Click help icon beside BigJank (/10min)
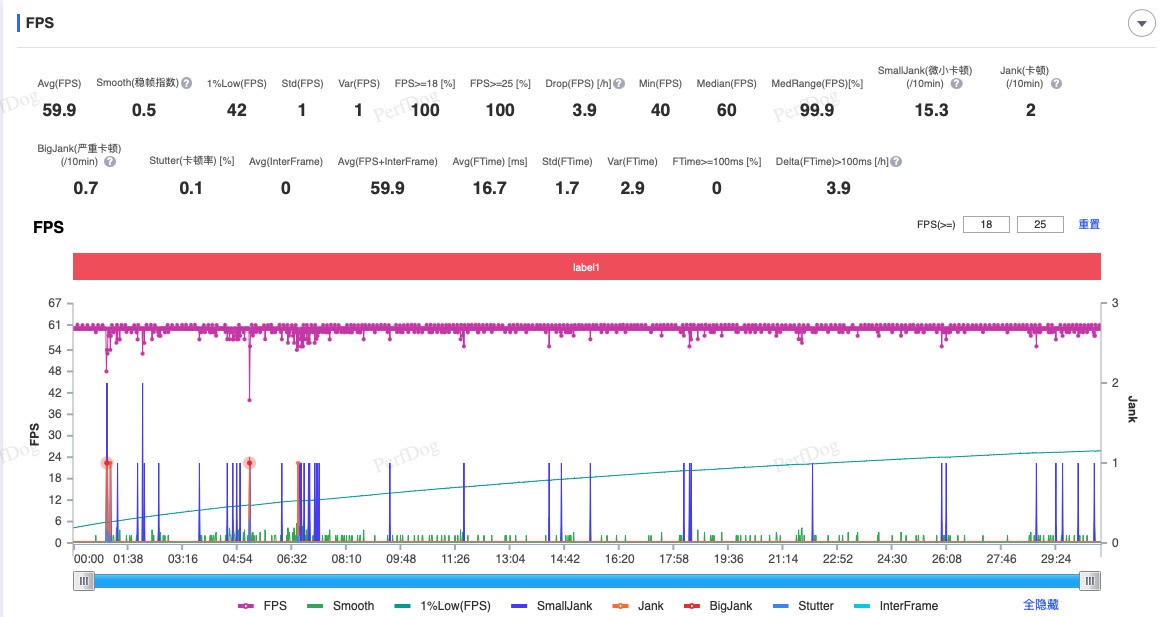The width and height of the screenshot is (1171, 617). [110, 161]
